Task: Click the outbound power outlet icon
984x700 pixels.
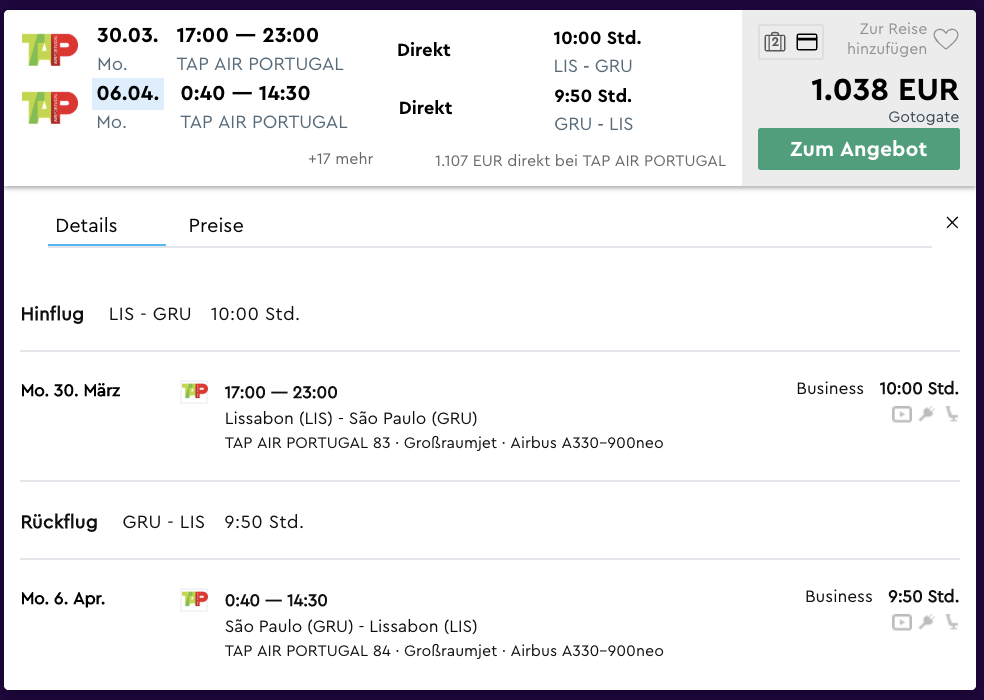Action: click(x=927, y=414)
